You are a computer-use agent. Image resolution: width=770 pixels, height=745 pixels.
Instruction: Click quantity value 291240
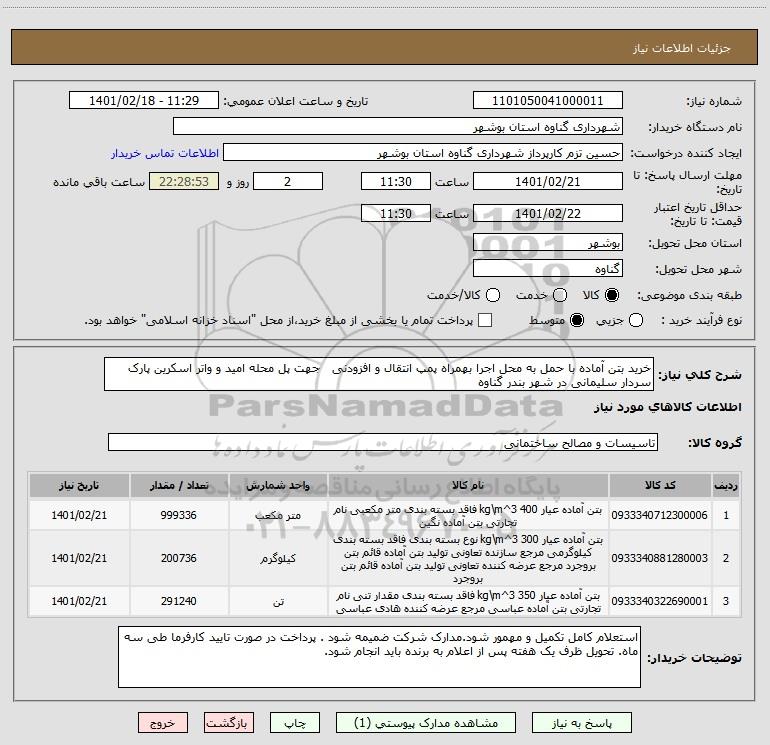tap(179, 601)
